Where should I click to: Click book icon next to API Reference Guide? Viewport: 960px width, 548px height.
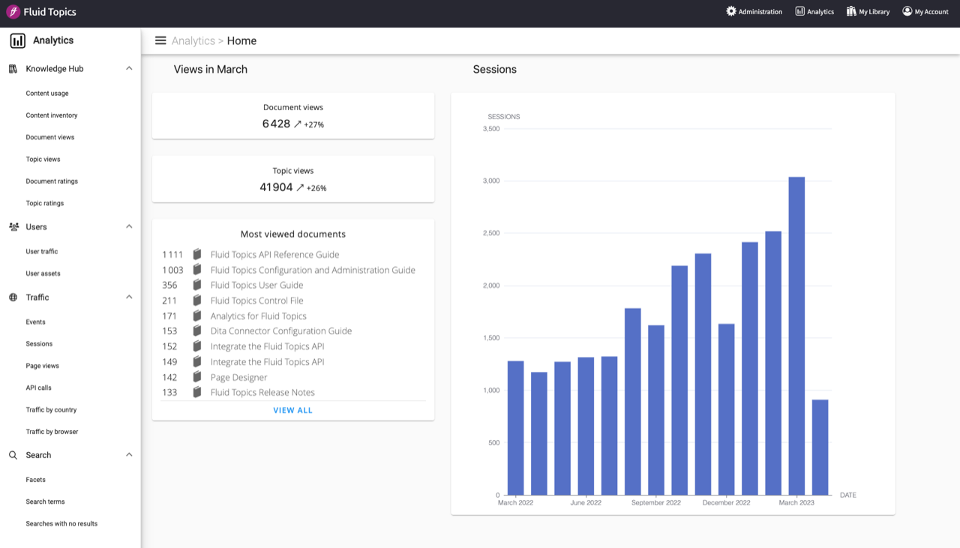click(x=197, y=254)
